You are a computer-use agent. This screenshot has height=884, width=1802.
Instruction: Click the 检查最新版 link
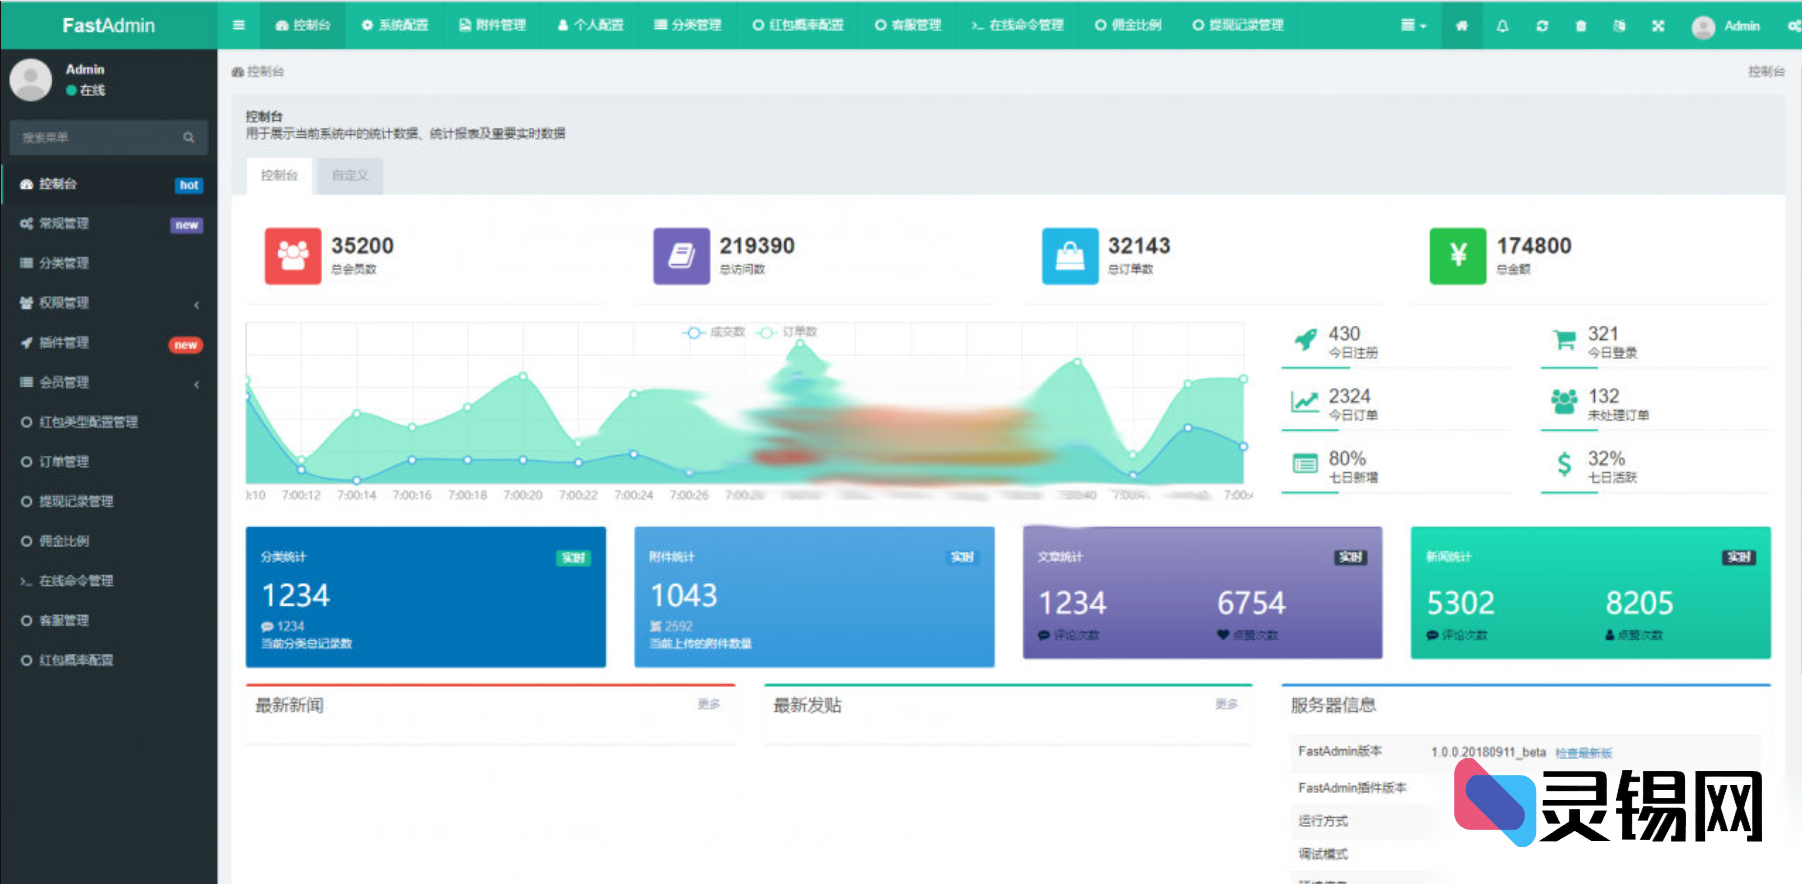1583,753
